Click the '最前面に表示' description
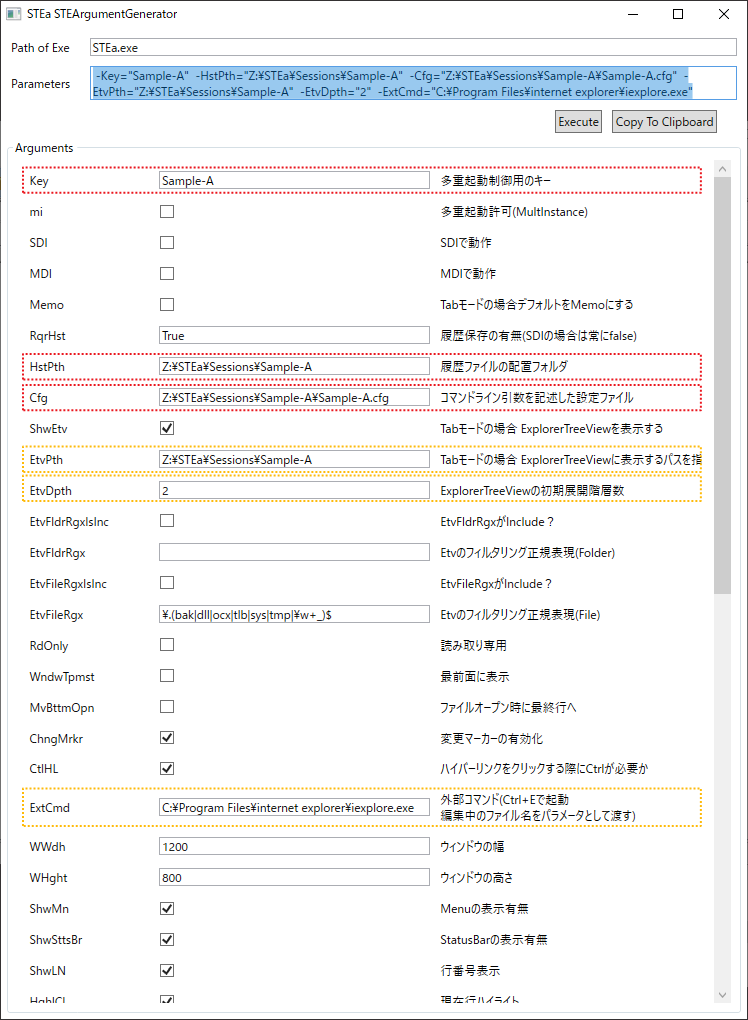This screenshot has width=748, height=1020. pyautogui.click(x=475, y=677)
